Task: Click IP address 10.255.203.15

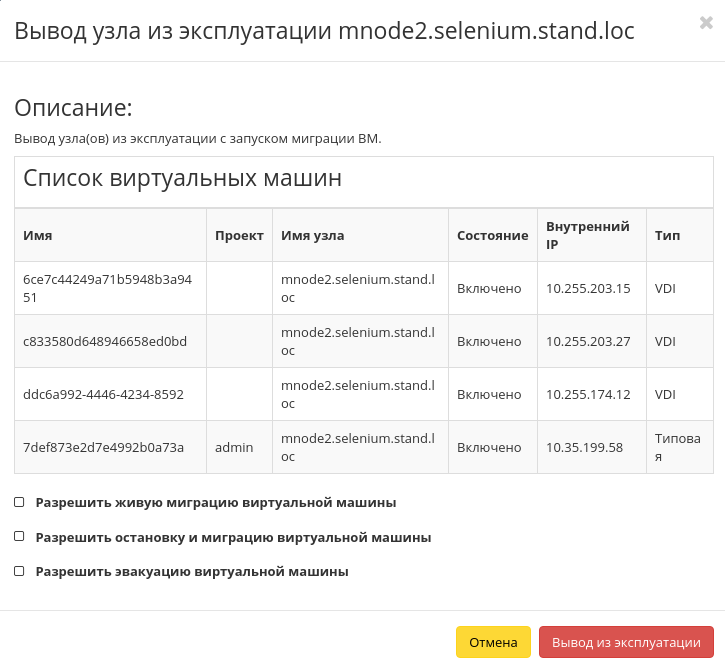Action: 588,288
